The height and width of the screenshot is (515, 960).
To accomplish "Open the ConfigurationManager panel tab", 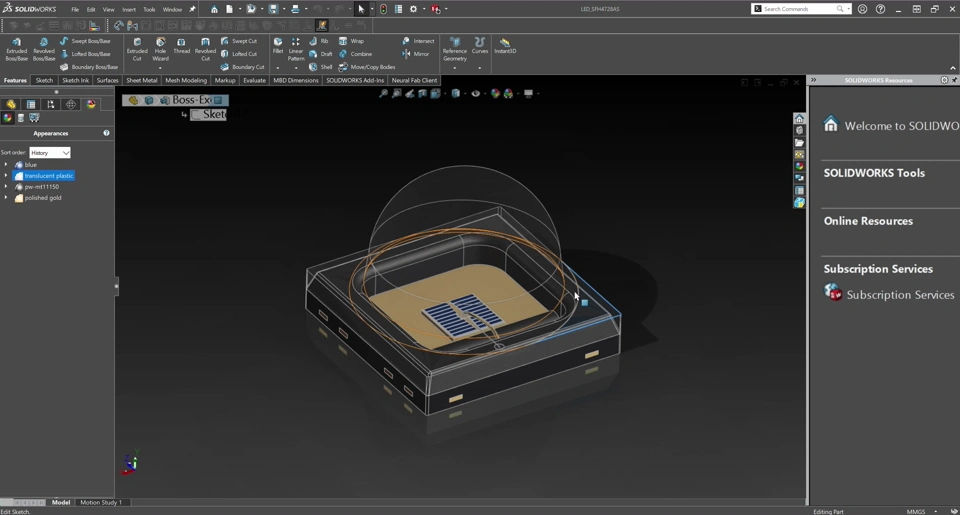I will (51, 104).
